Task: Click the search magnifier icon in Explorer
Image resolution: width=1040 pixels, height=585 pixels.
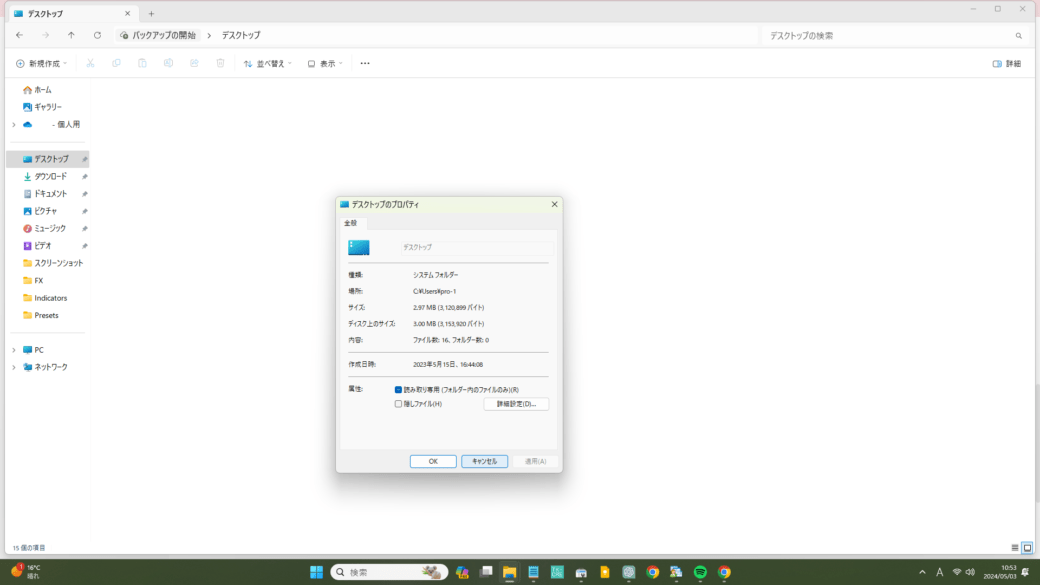Action: click(x=1019, y=36)
